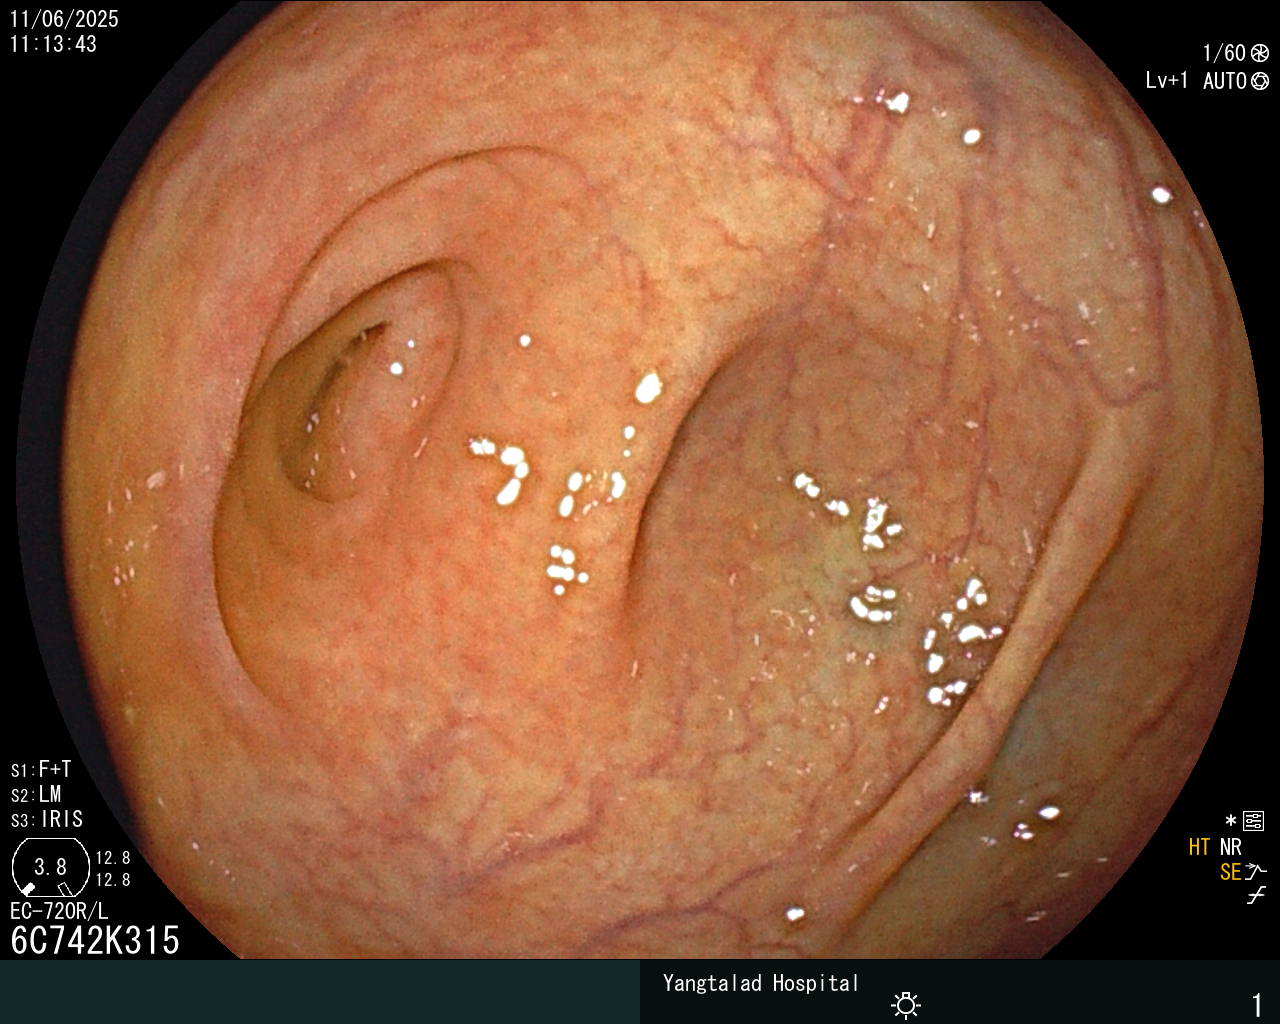Click the asterisk marker next to settings
This screenshot has width=1280, height=1024.
click(x=1231, y=821)
